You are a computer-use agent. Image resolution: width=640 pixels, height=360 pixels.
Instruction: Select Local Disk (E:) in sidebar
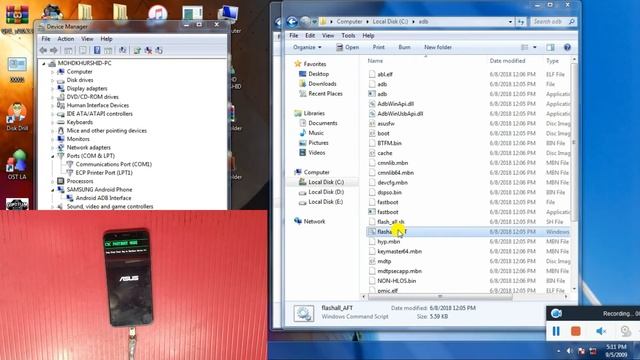tap(325, 202)
